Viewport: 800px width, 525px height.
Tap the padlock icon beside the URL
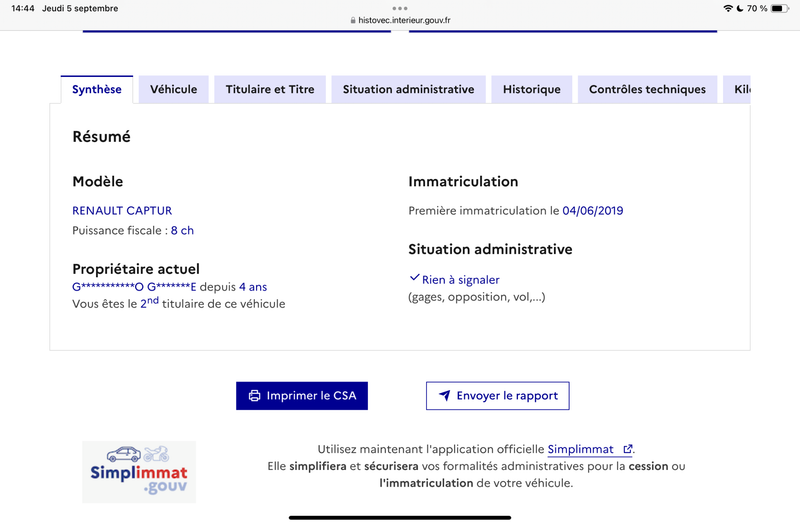(353, 20)
